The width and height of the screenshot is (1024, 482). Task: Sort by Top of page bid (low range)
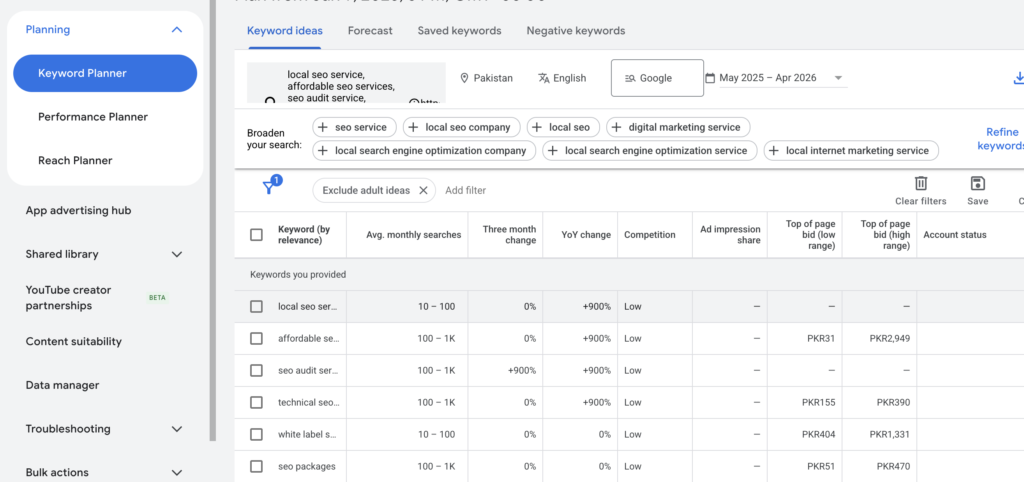coord(810,235)
